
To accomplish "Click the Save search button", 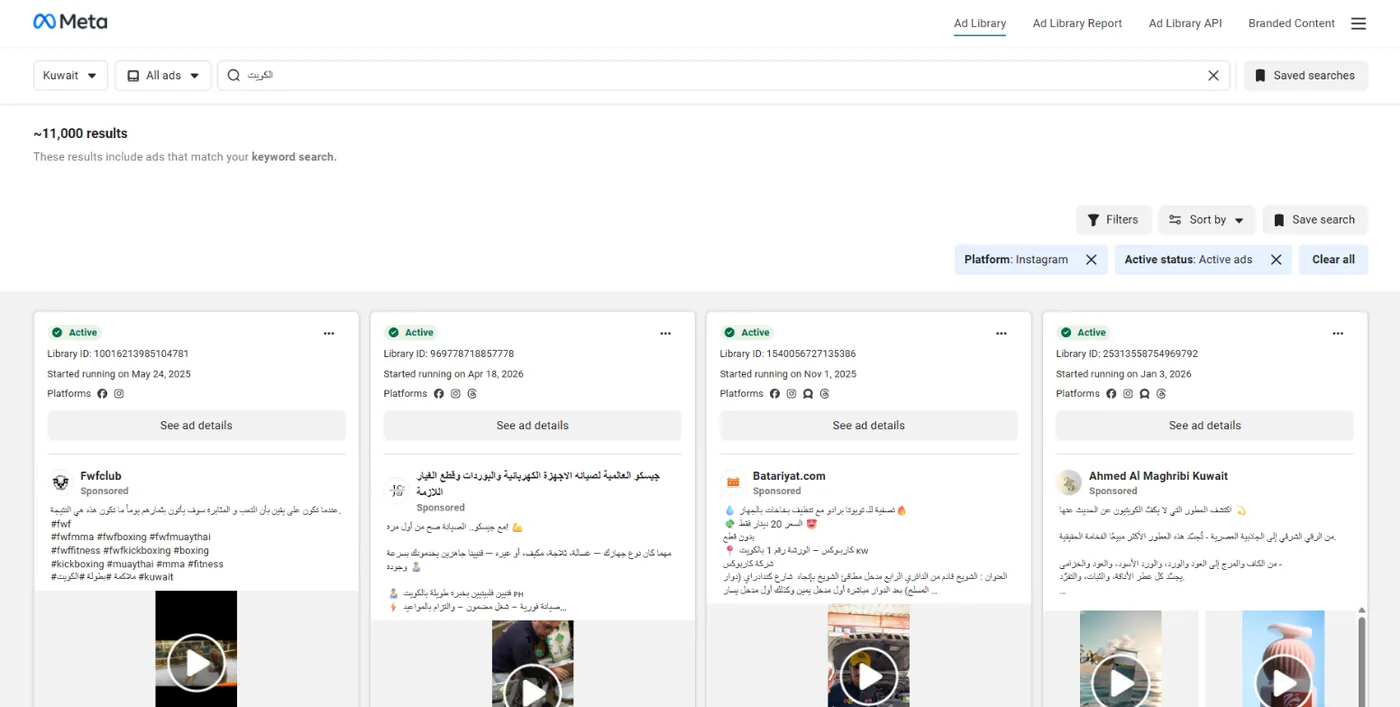I will tap(1314, 220).
